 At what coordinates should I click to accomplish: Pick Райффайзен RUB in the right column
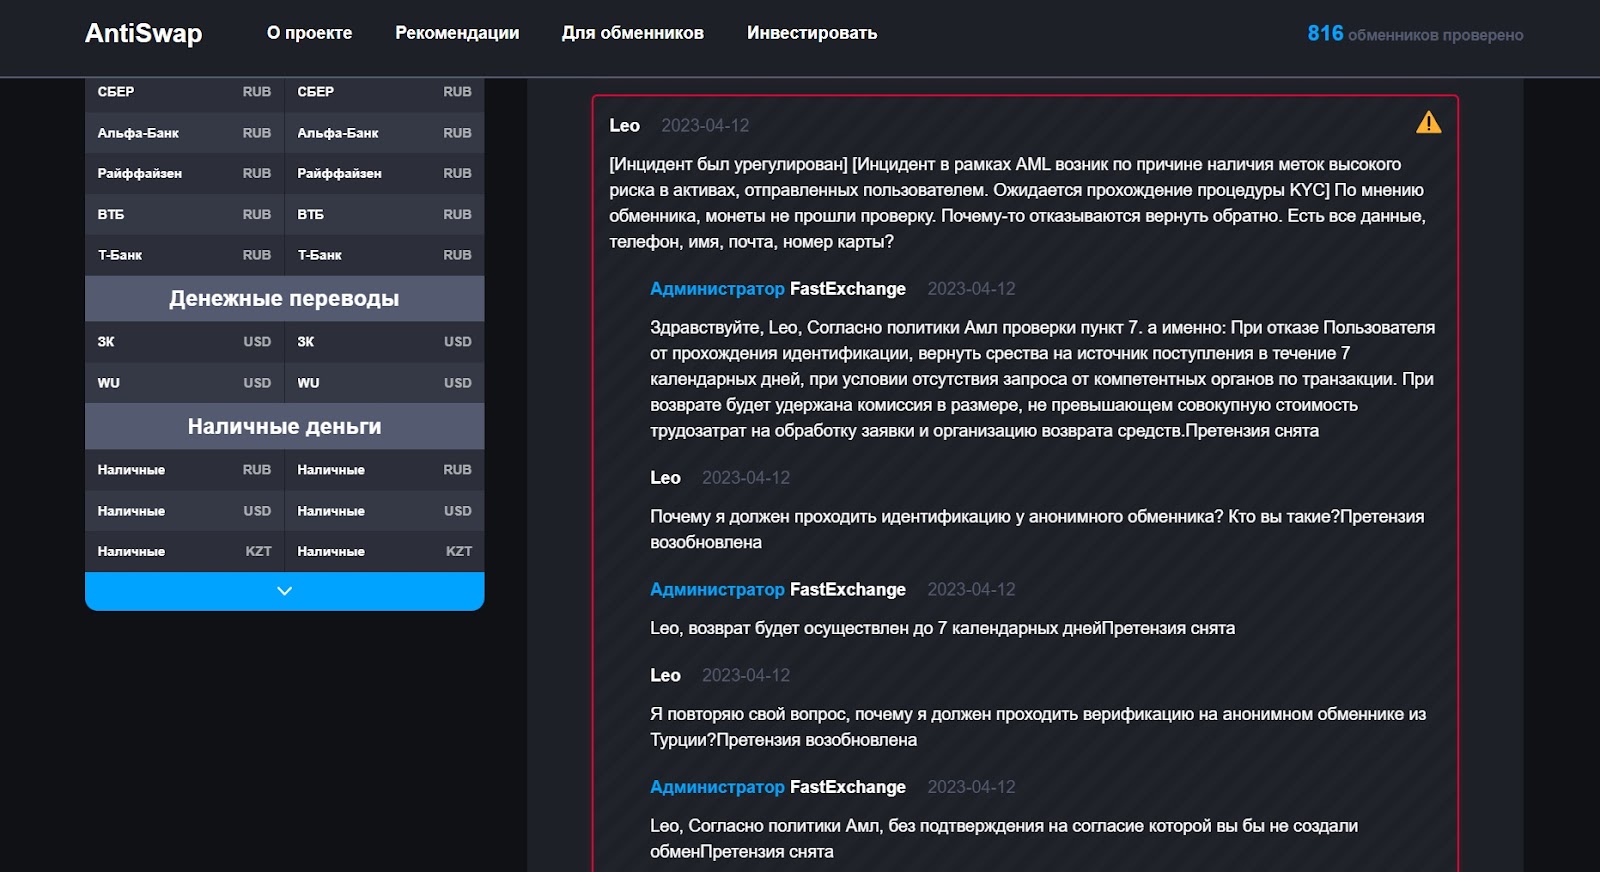click(x=385, y=173)
